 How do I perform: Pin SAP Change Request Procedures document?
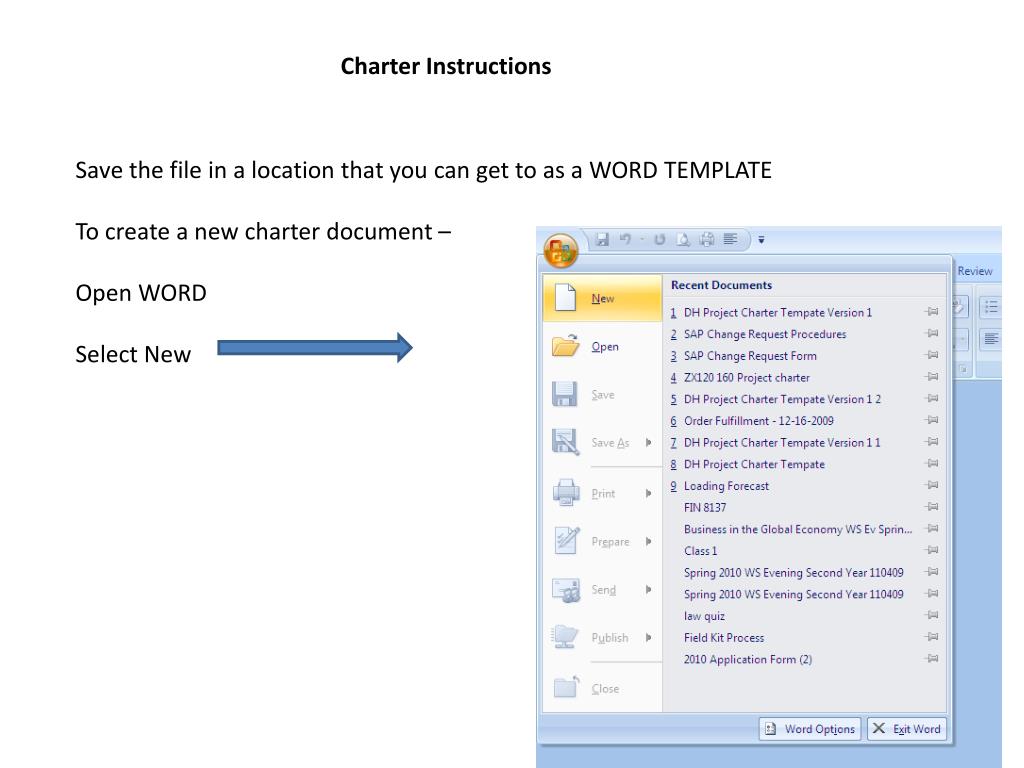pyautogui.click(x=932, y=333)
